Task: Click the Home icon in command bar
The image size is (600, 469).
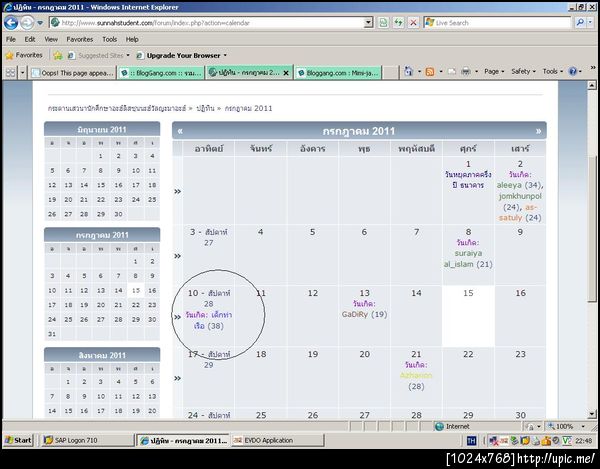Action: (x=409, y=71)
